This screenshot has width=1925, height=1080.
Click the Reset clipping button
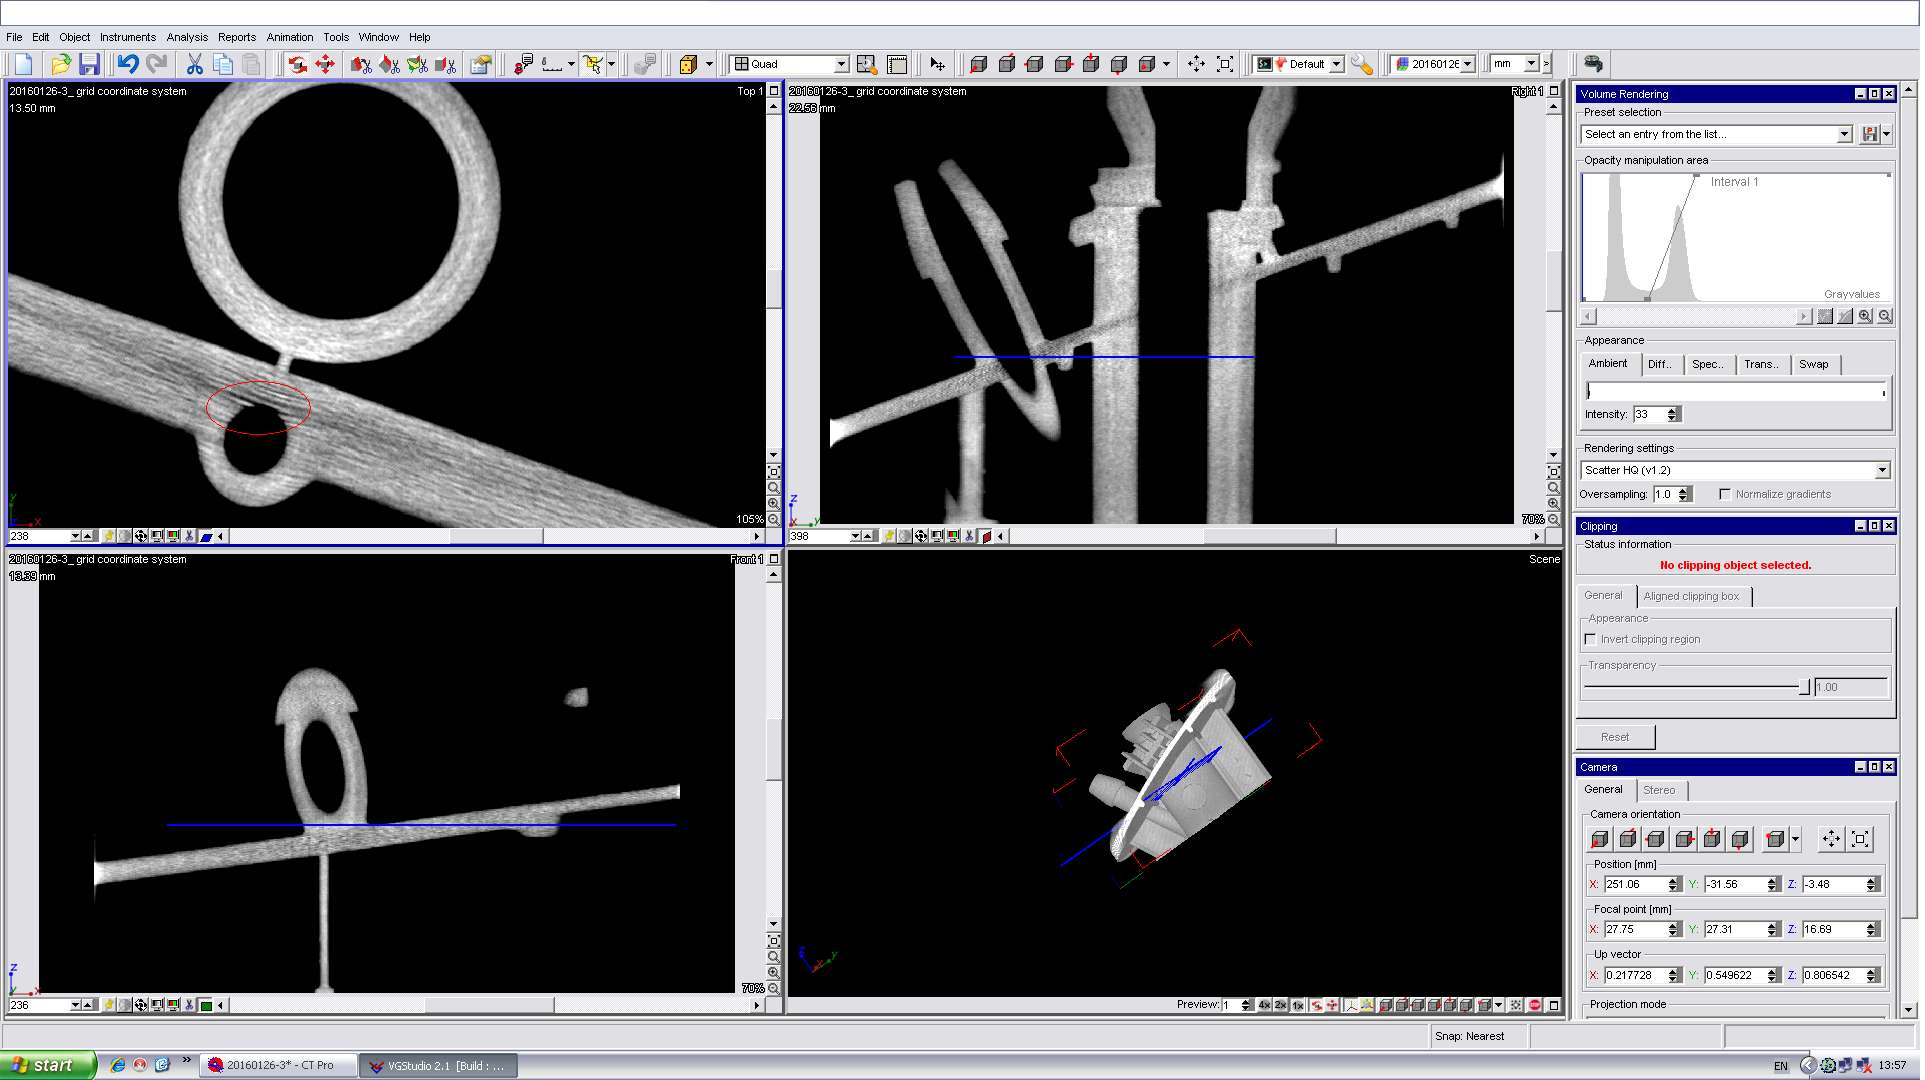pos(1614,736)
